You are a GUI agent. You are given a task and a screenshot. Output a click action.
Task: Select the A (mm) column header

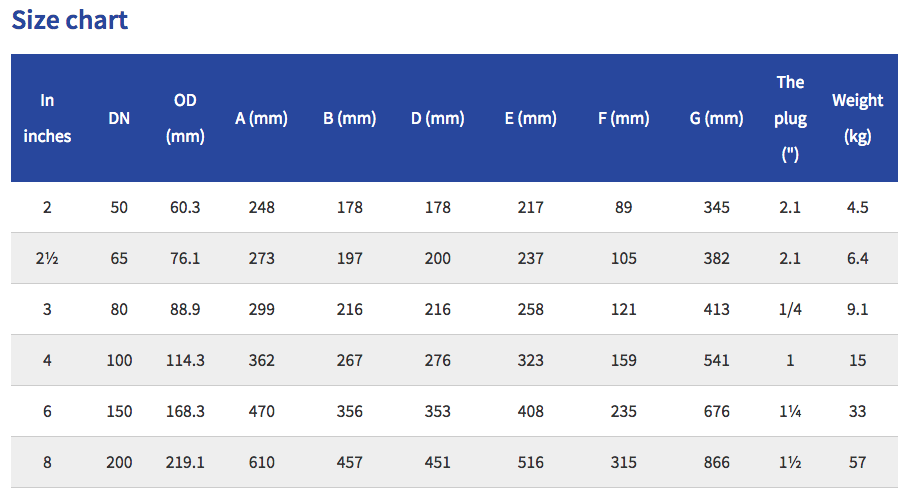coord(261,118)
